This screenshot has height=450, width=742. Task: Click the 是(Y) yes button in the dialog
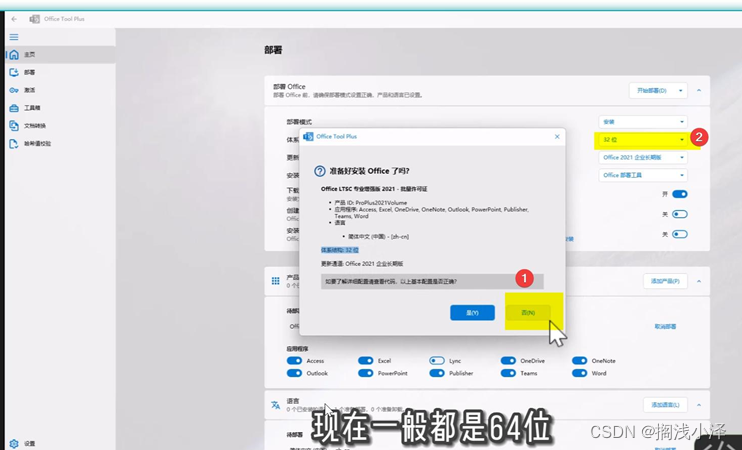coord(472,312)
